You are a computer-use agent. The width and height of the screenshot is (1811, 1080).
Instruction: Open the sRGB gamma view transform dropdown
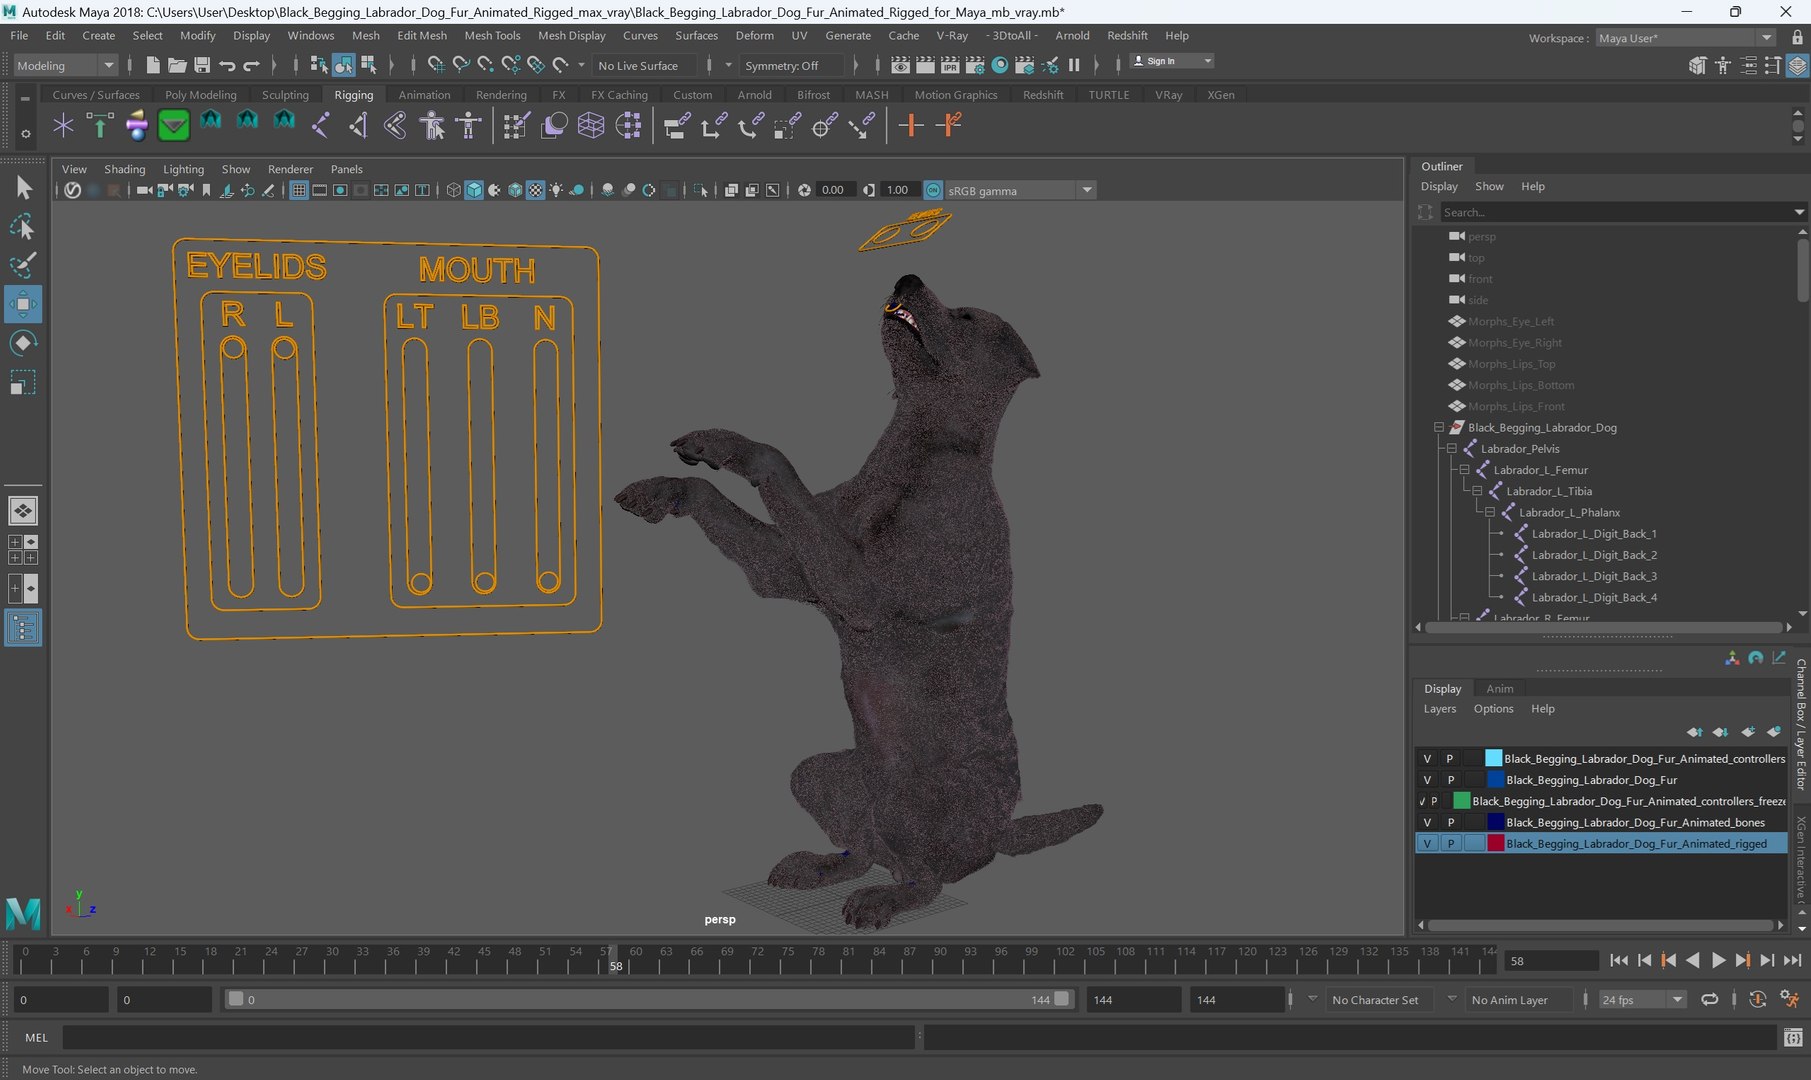(x=1020, y=190)
